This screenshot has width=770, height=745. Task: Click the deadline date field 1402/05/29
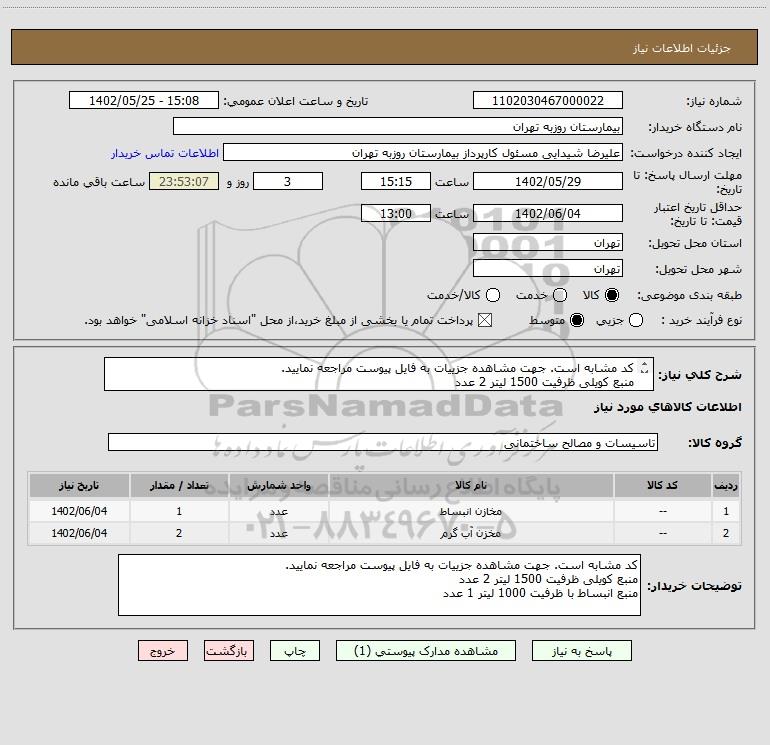click(548, 181)
